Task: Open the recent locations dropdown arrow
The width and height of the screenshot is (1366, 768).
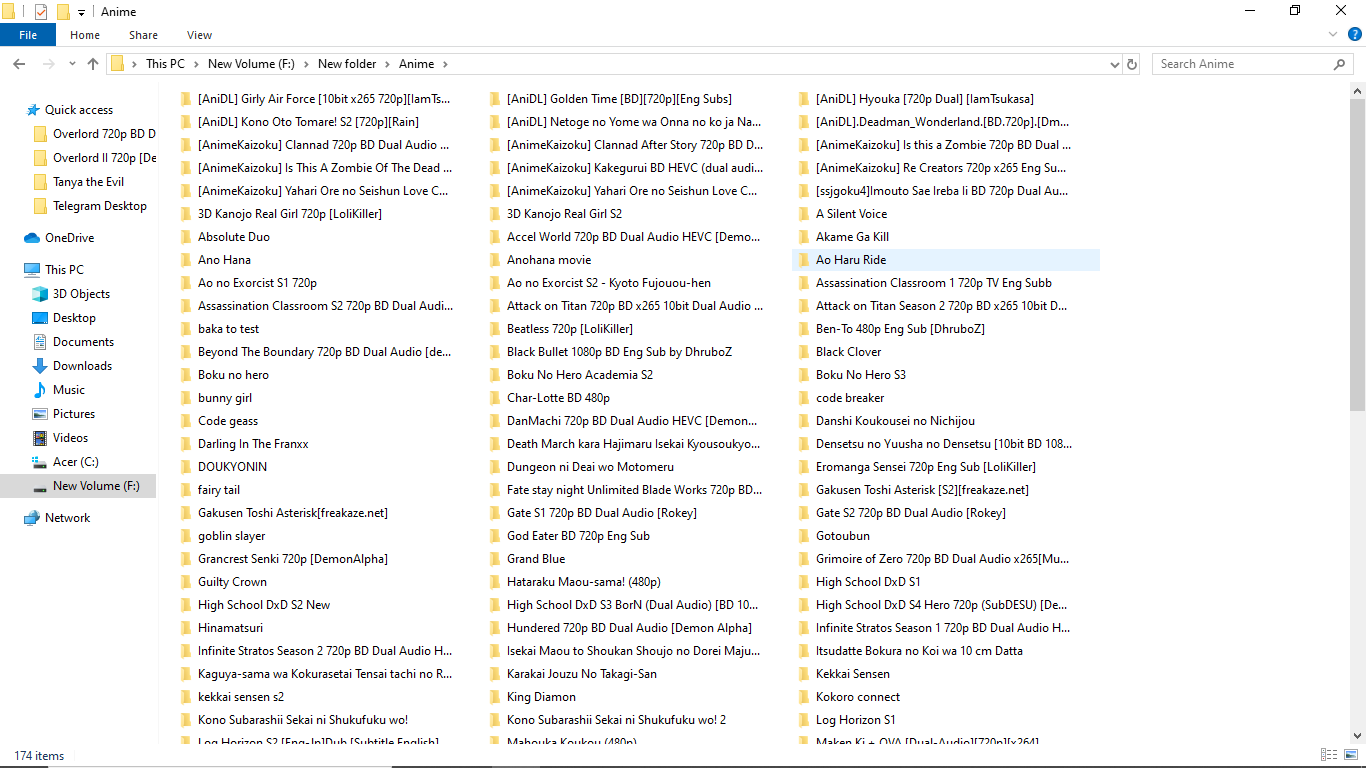Action: [x=72, y=64]
